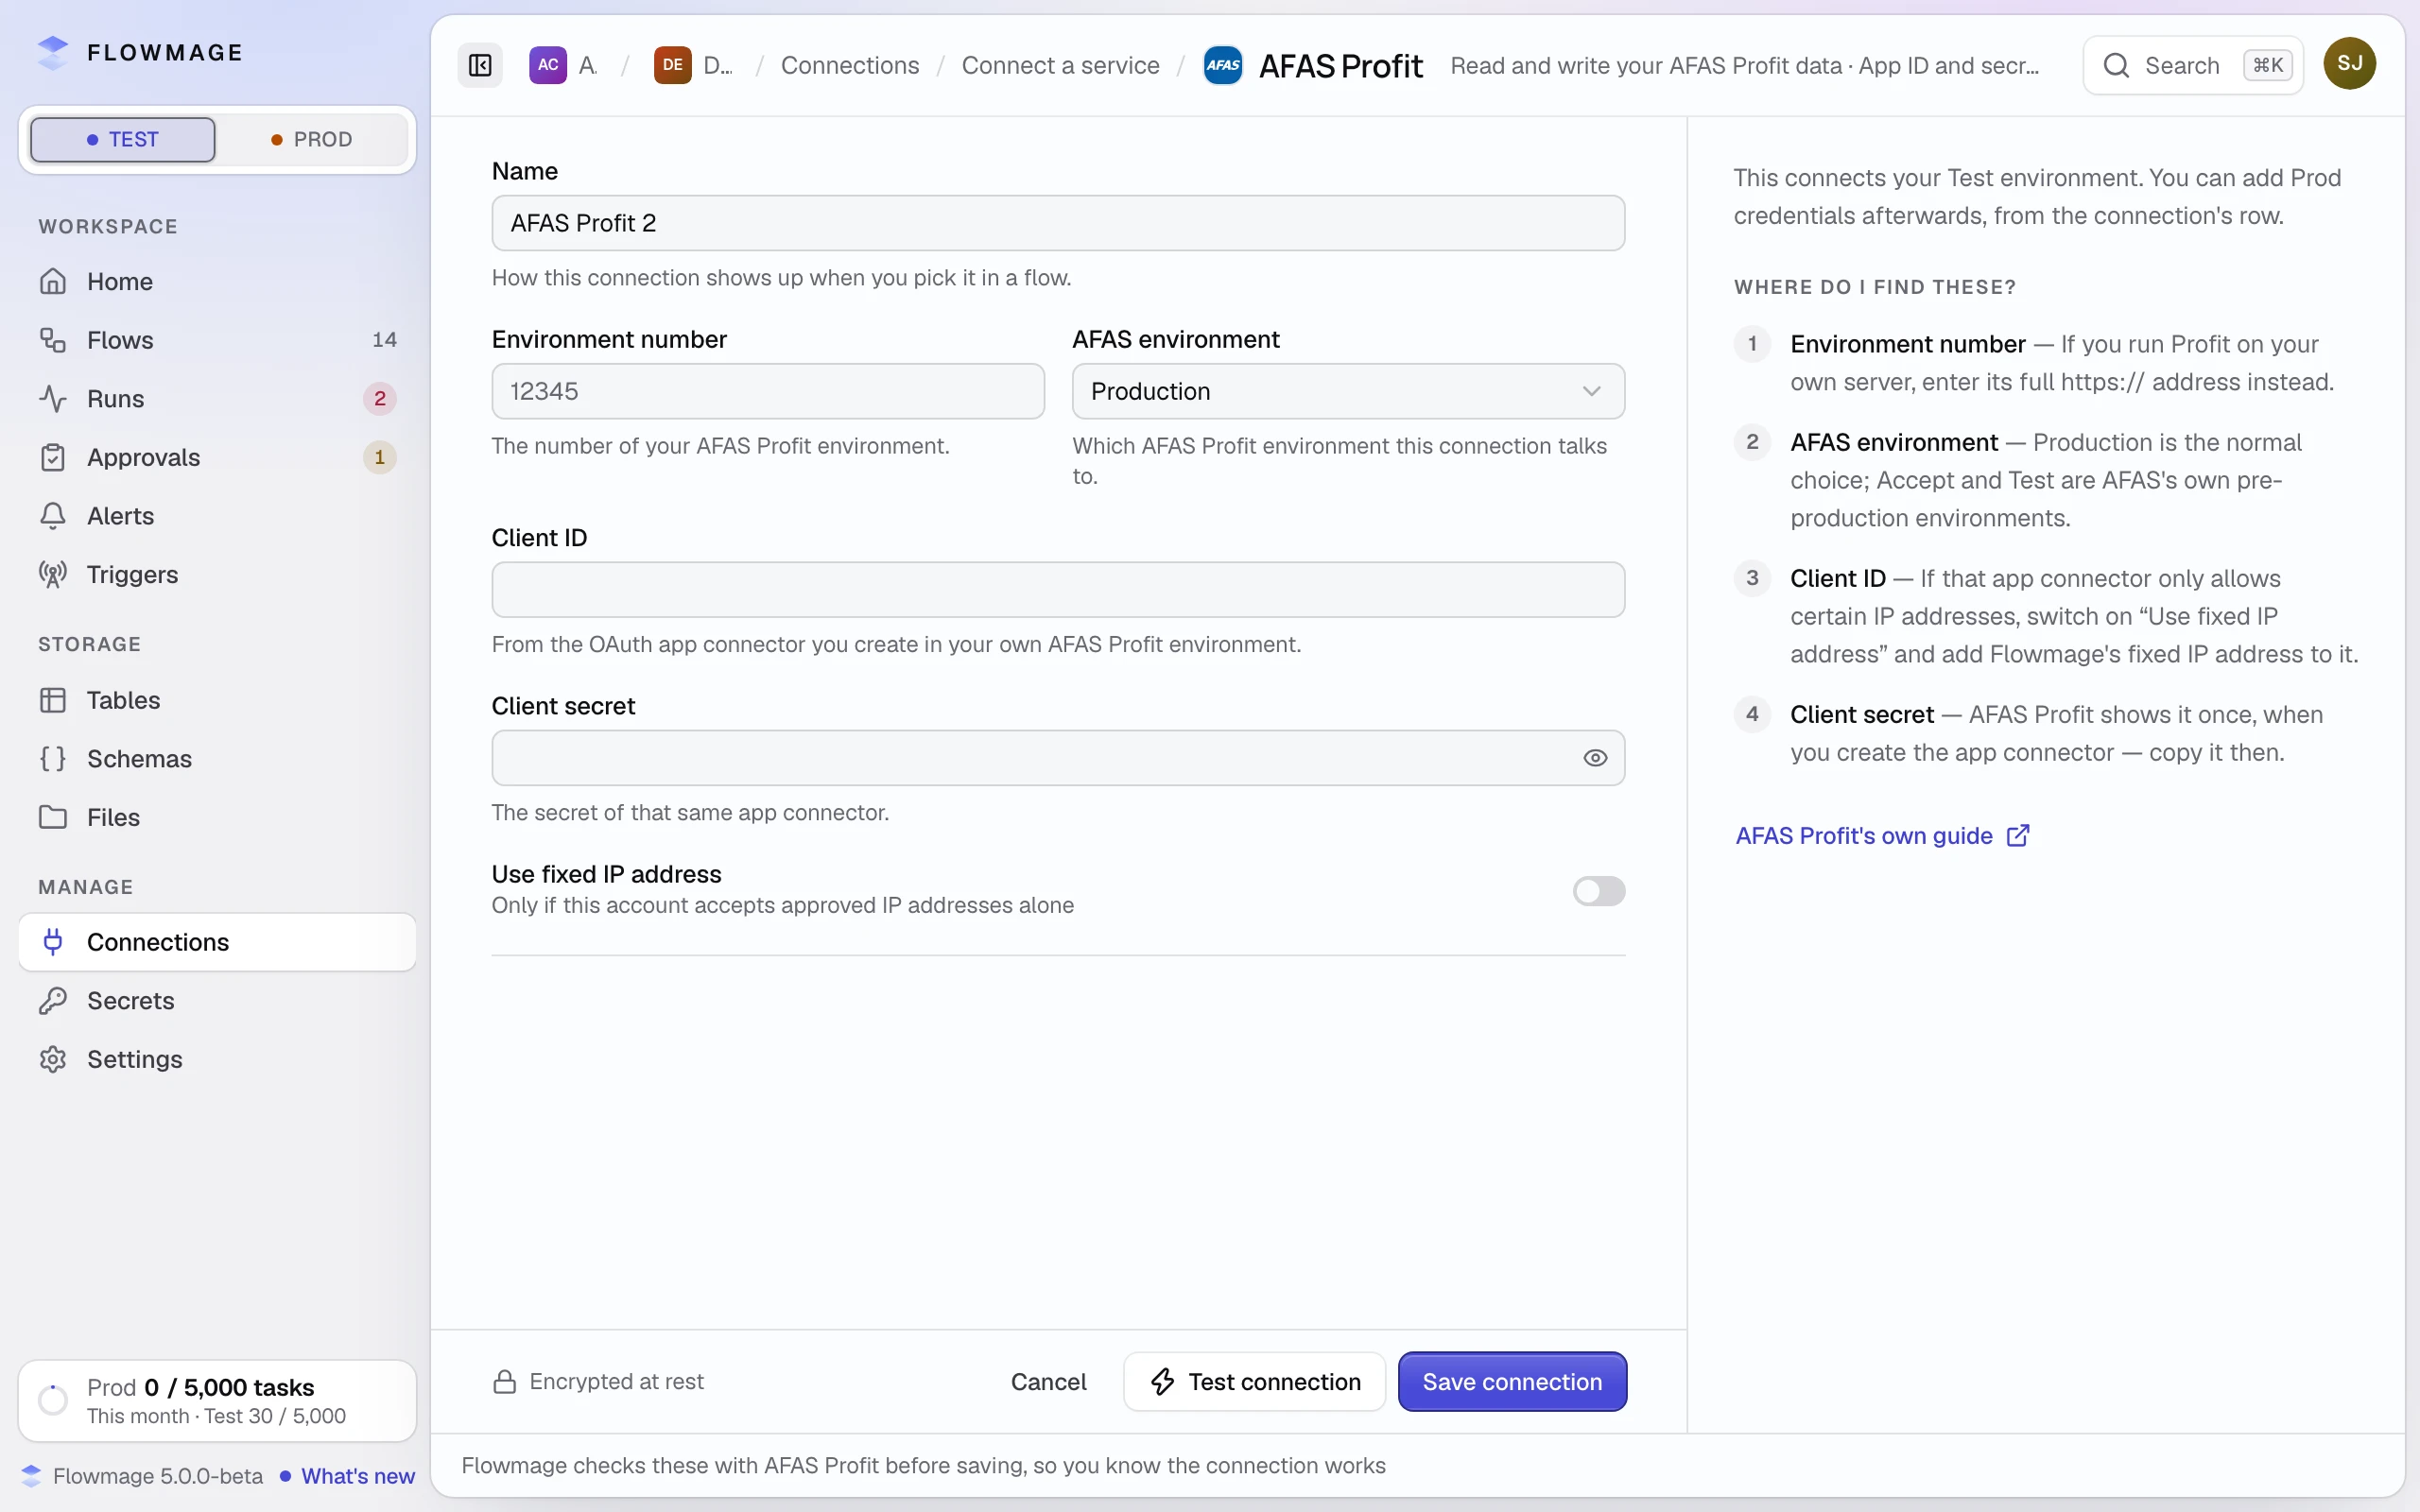Go to Connections in the breadcrumb
Viewport: 2420px width, 1512px height.
(850, 66)
